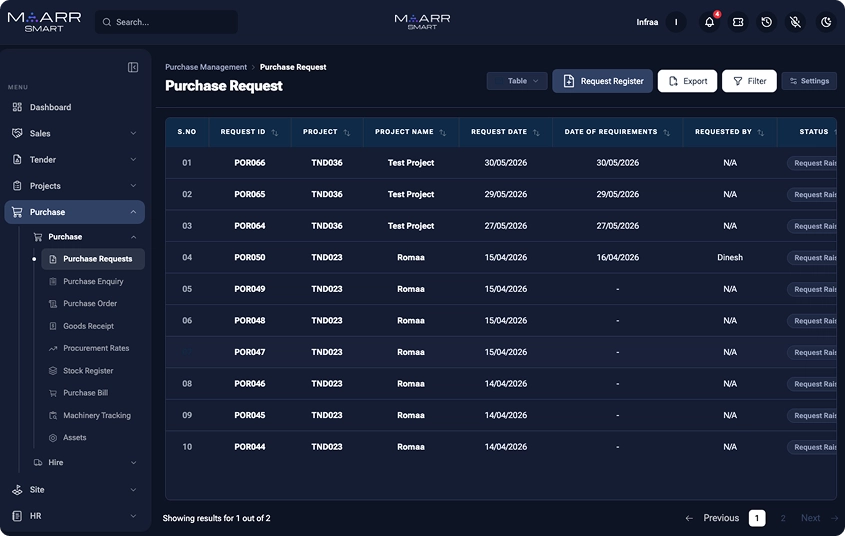
Task: Toggle dark mode moon icon
Action: click(826, 22)
